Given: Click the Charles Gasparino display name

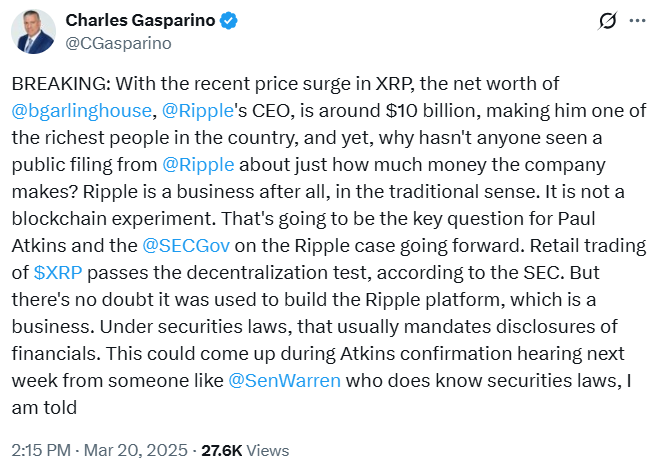Looking at the screenshot, I should pyautogui.click(x=140, y=20).
